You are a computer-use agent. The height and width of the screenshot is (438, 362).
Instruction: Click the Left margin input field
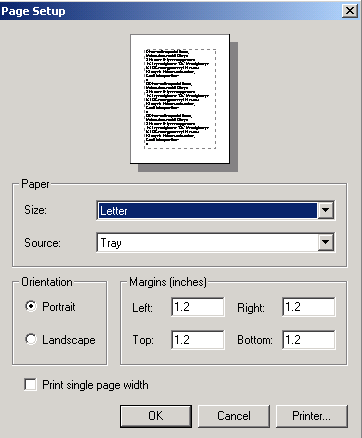pos(198,307)
